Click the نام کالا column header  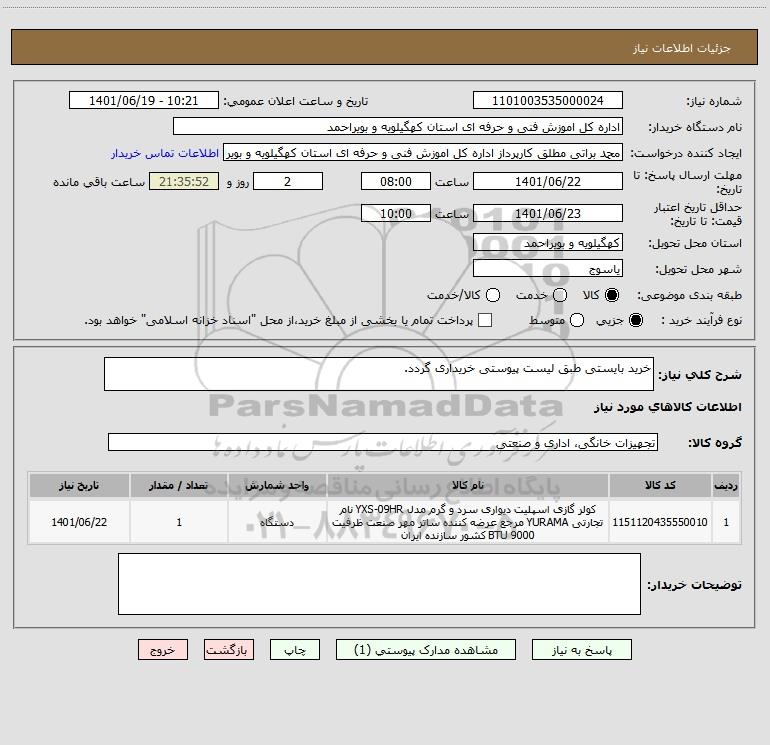[x=468, y=485]
